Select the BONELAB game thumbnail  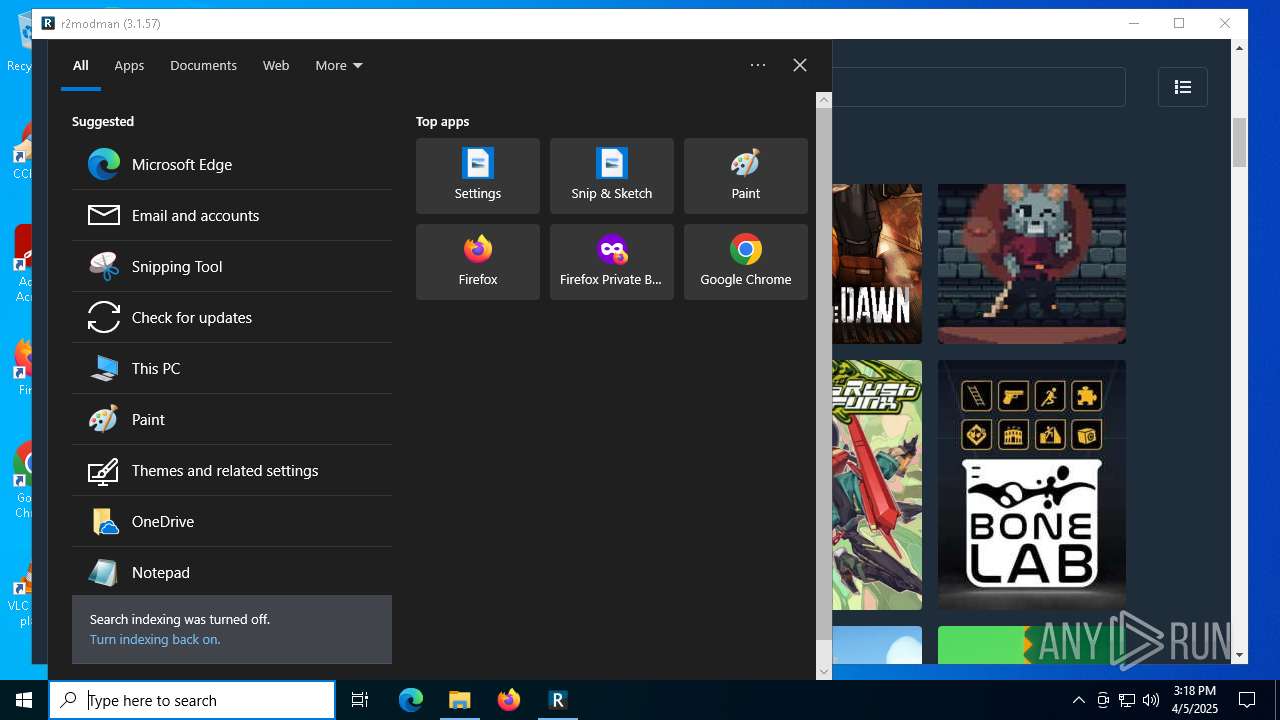[1032, 485]
